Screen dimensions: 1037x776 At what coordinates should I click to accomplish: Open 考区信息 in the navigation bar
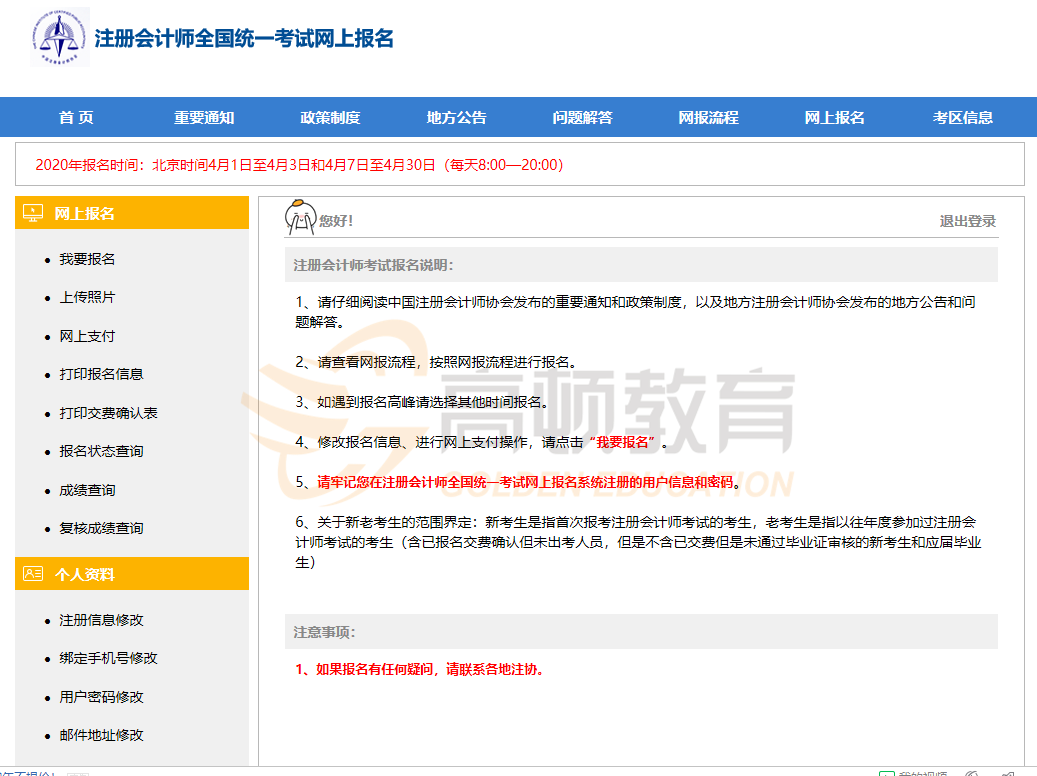pyautogui.click(x=963, y=117)
